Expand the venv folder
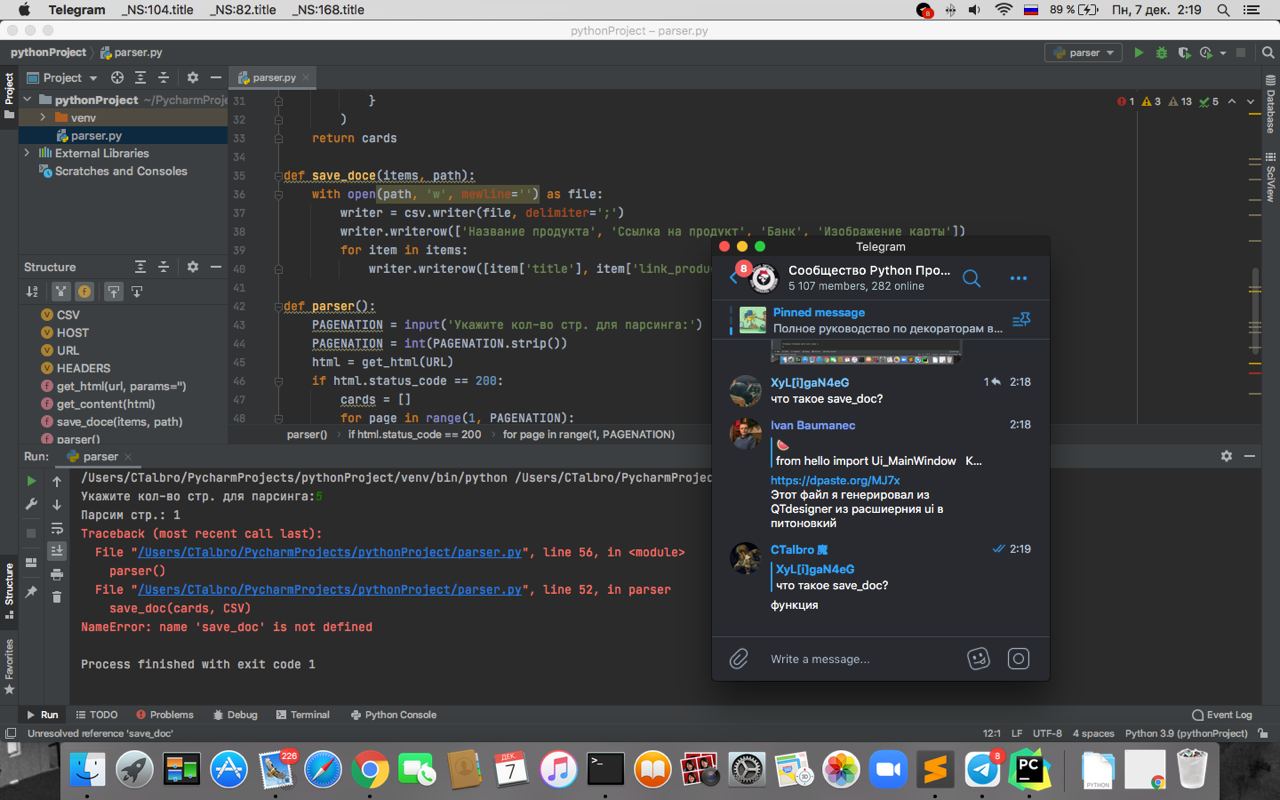 43,118
